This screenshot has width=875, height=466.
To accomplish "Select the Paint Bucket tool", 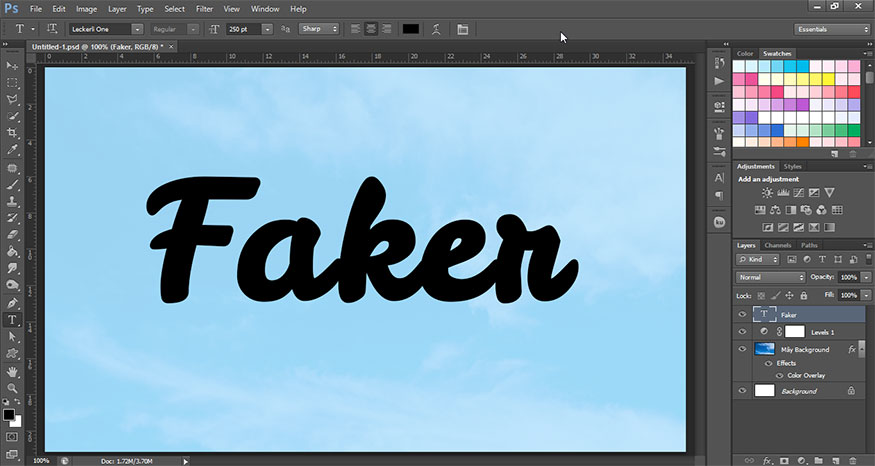I will click(x=12, y=252).
